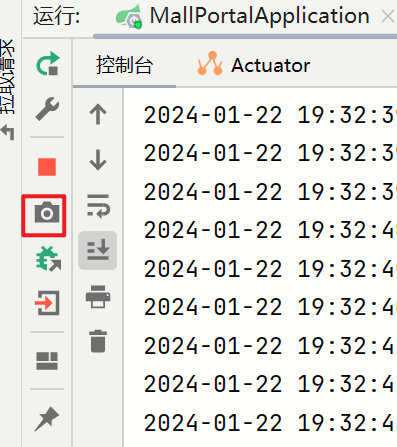Toggle scroll to end of console
Image resolution: width=397 pixels, height=447 pixels.
[98, 250]
